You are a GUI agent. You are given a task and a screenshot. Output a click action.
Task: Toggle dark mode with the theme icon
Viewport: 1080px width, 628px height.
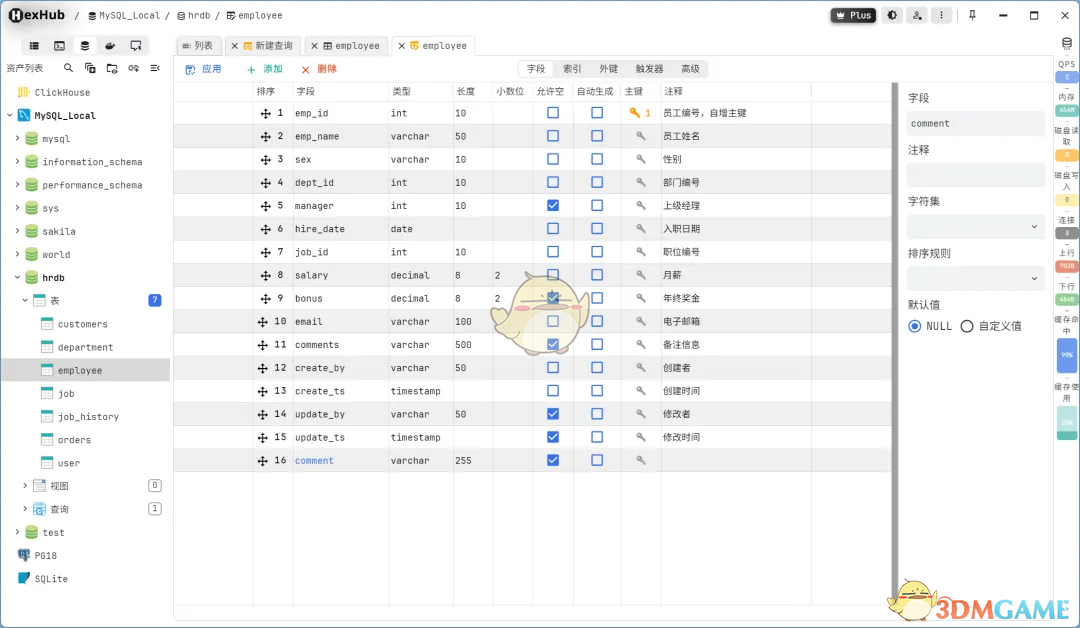click(891, 15)
